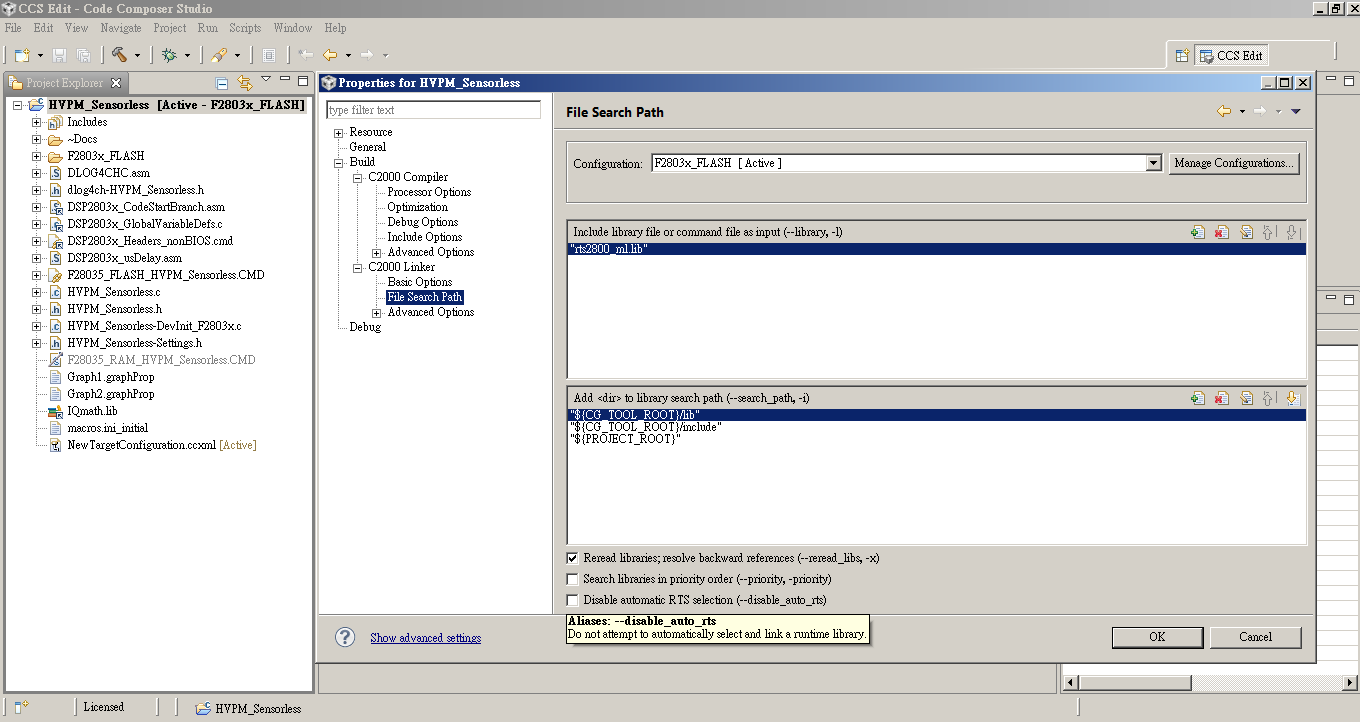
Task: Select Include Options in the tree
Action: pos(425,237)
